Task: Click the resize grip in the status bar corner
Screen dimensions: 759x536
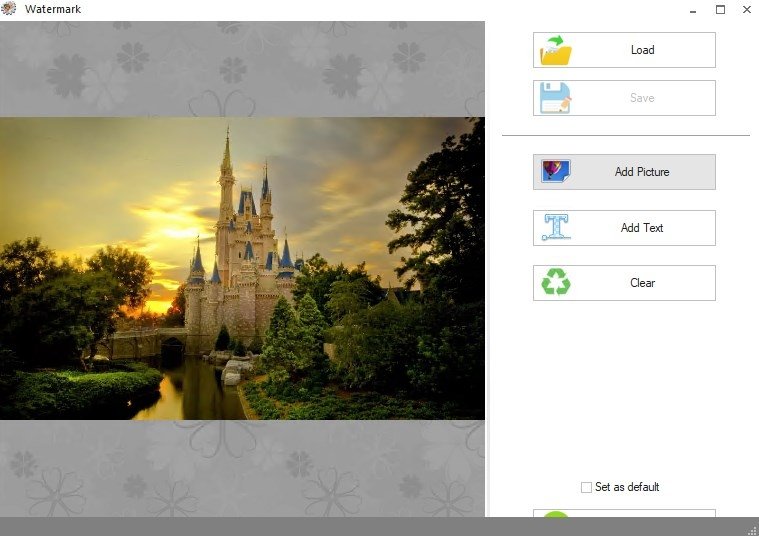Action: pos(752,530)
